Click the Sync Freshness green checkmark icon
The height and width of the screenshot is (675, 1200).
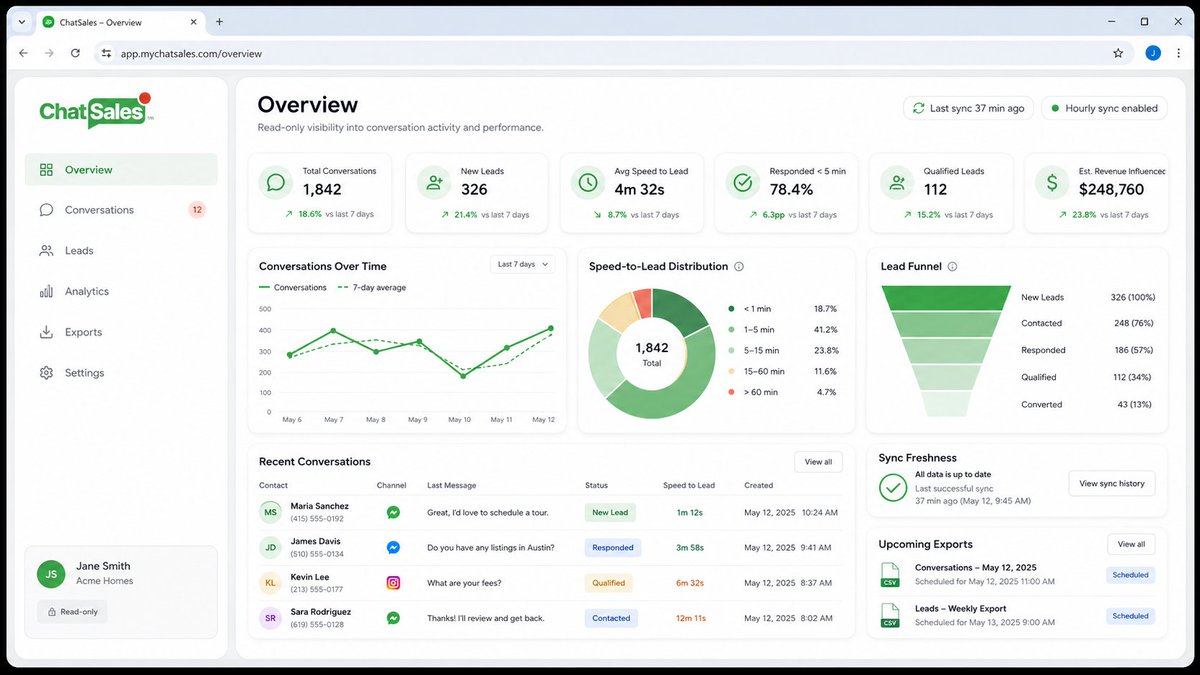893,487
